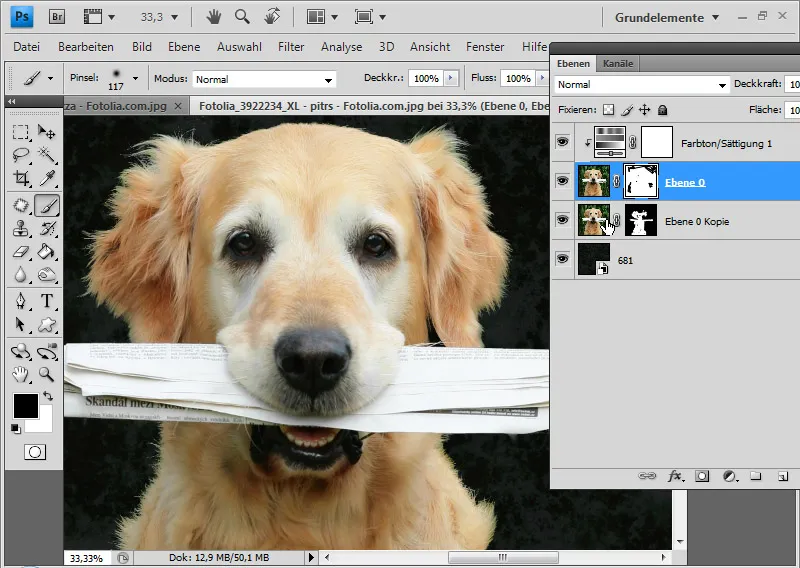
Task: Select the Type tool
Action: point(47,301)
